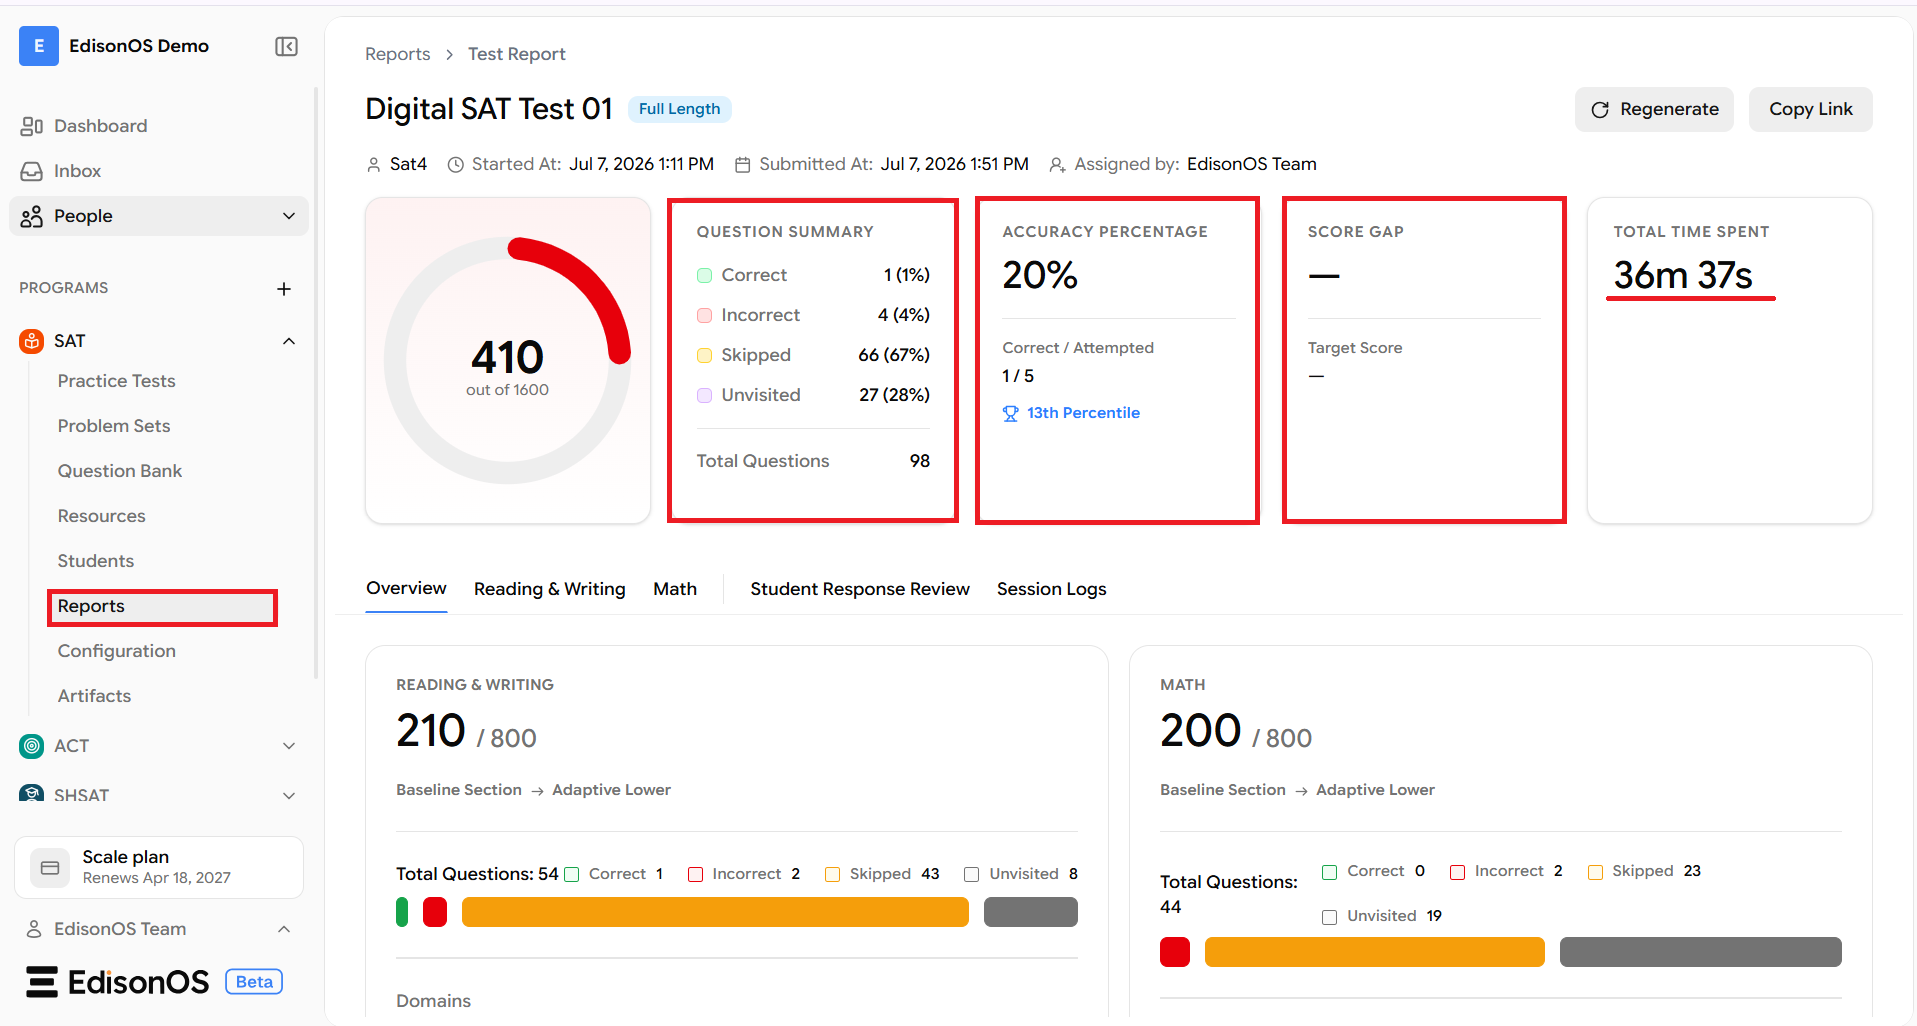Click the Scale plan card icon

click(50, 868)
